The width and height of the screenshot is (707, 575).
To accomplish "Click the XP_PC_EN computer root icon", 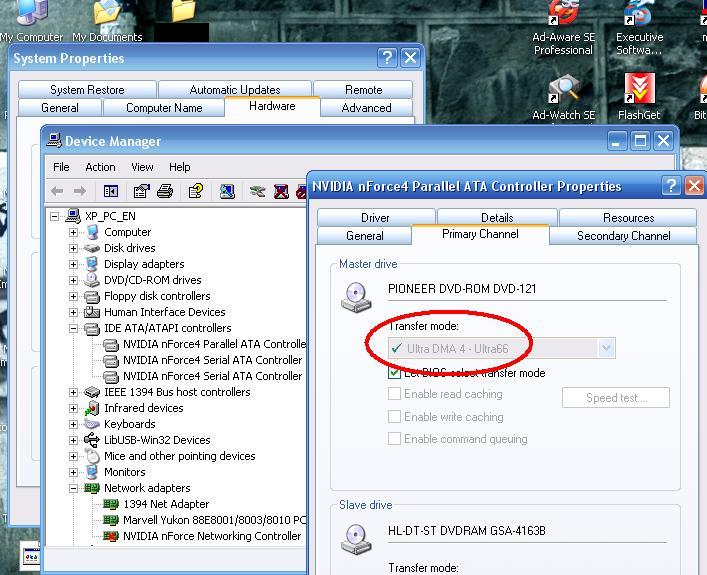I will point(73,216).
